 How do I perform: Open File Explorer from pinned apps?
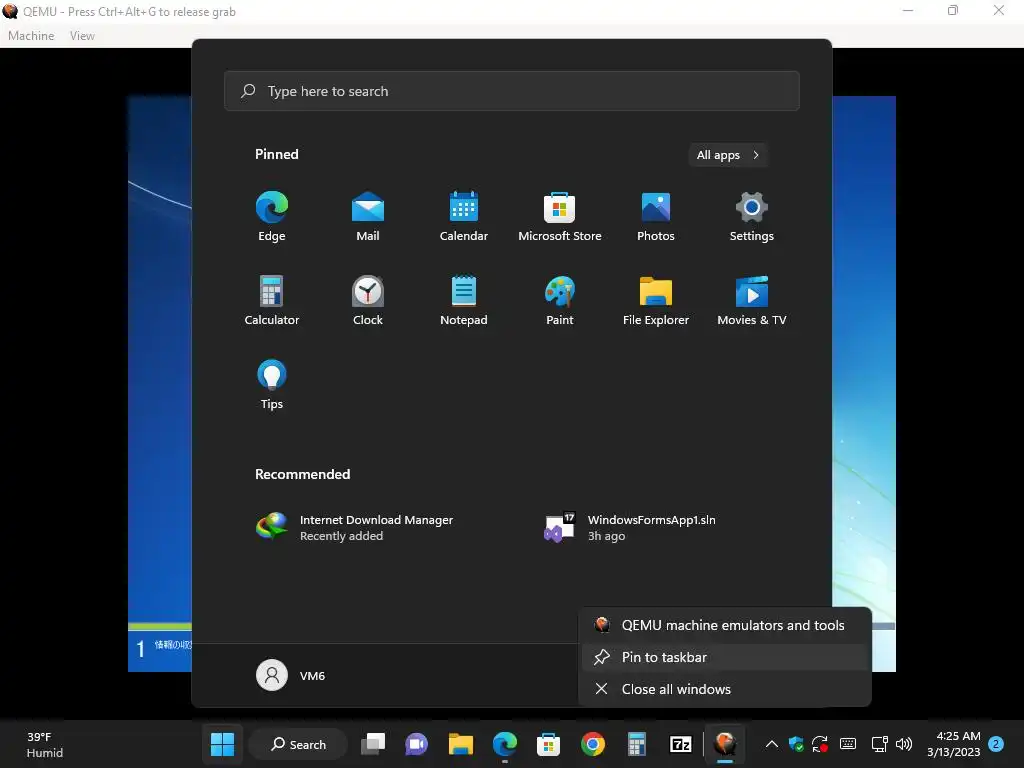click(656, 300)
